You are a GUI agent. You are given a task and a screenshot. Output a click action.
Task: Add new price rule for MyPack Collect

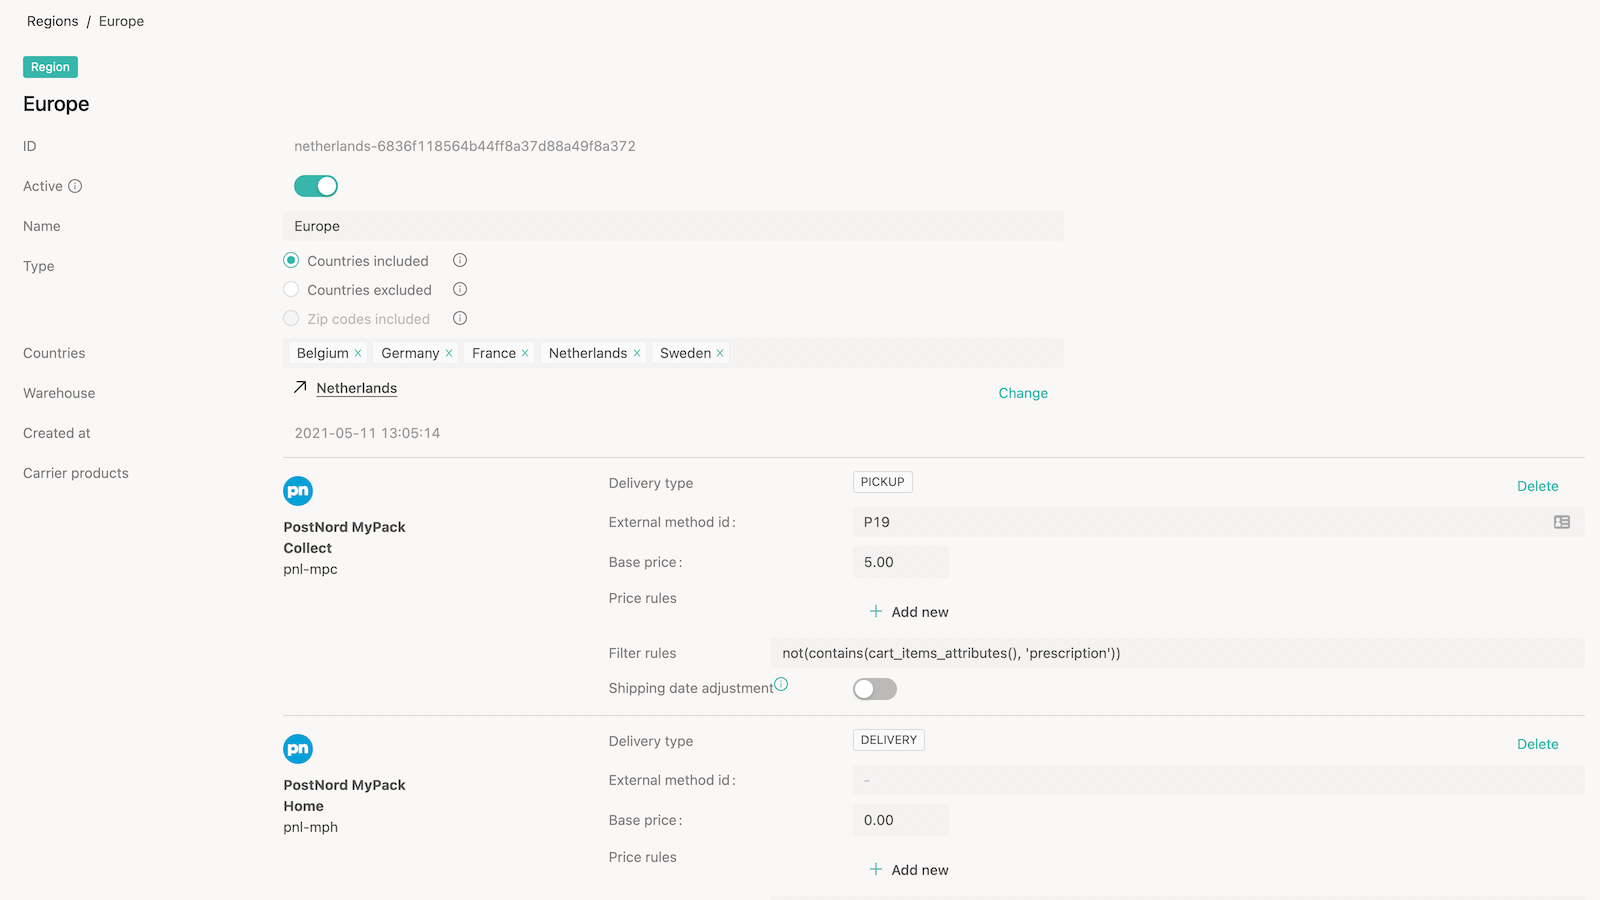tap(908, 612)
